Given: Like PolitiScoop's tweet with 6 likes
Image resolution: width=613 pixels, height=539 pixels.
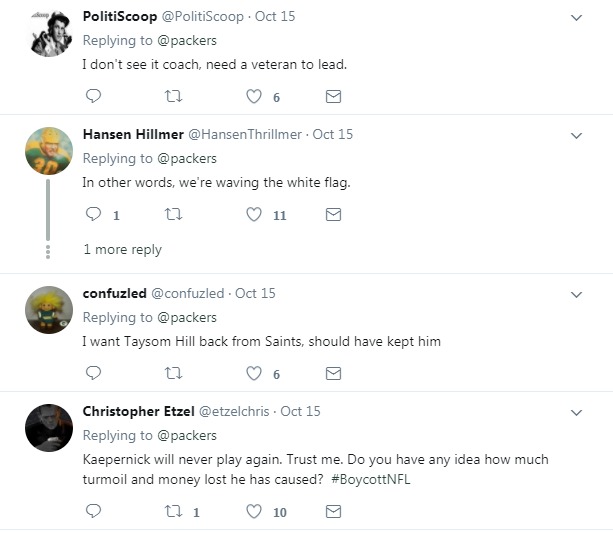Looking at the screenshot, I should (254, 96).
